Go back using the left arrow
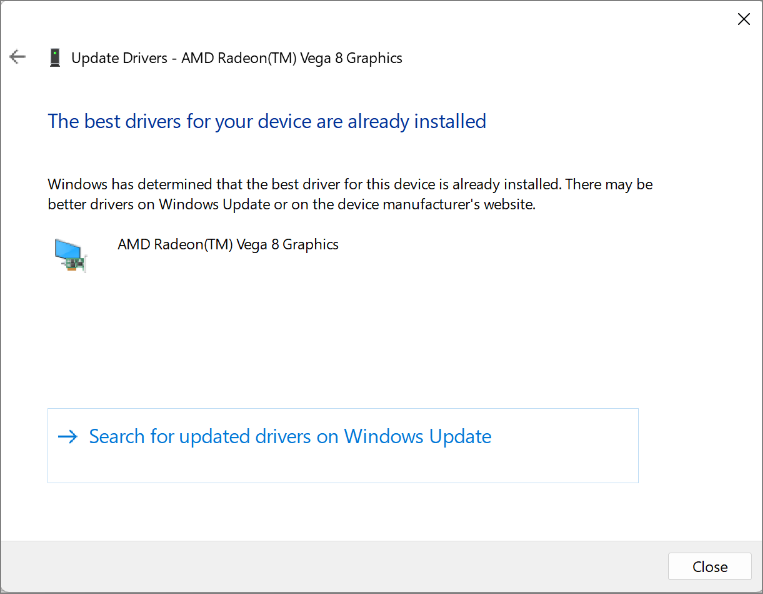 [x=18, y=57]
